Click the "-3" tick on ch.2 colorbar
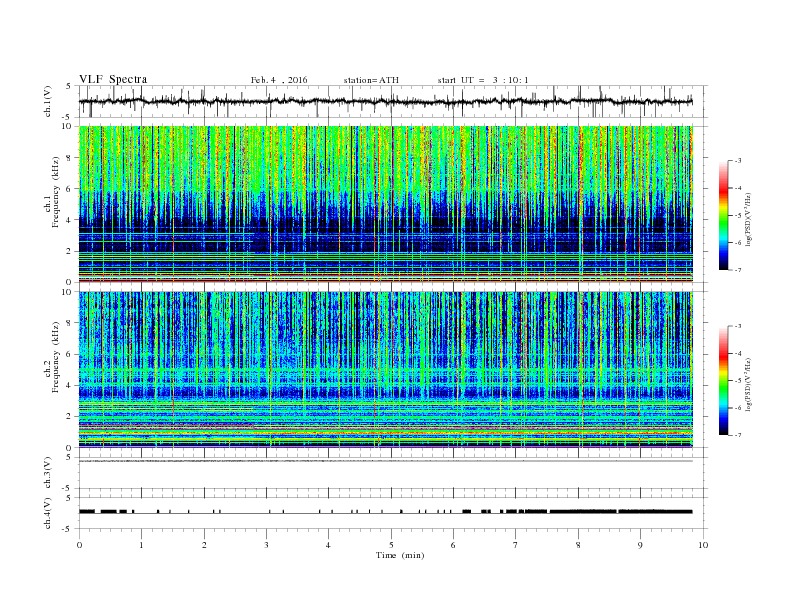 pyautogui.click(x=738, y=326)
